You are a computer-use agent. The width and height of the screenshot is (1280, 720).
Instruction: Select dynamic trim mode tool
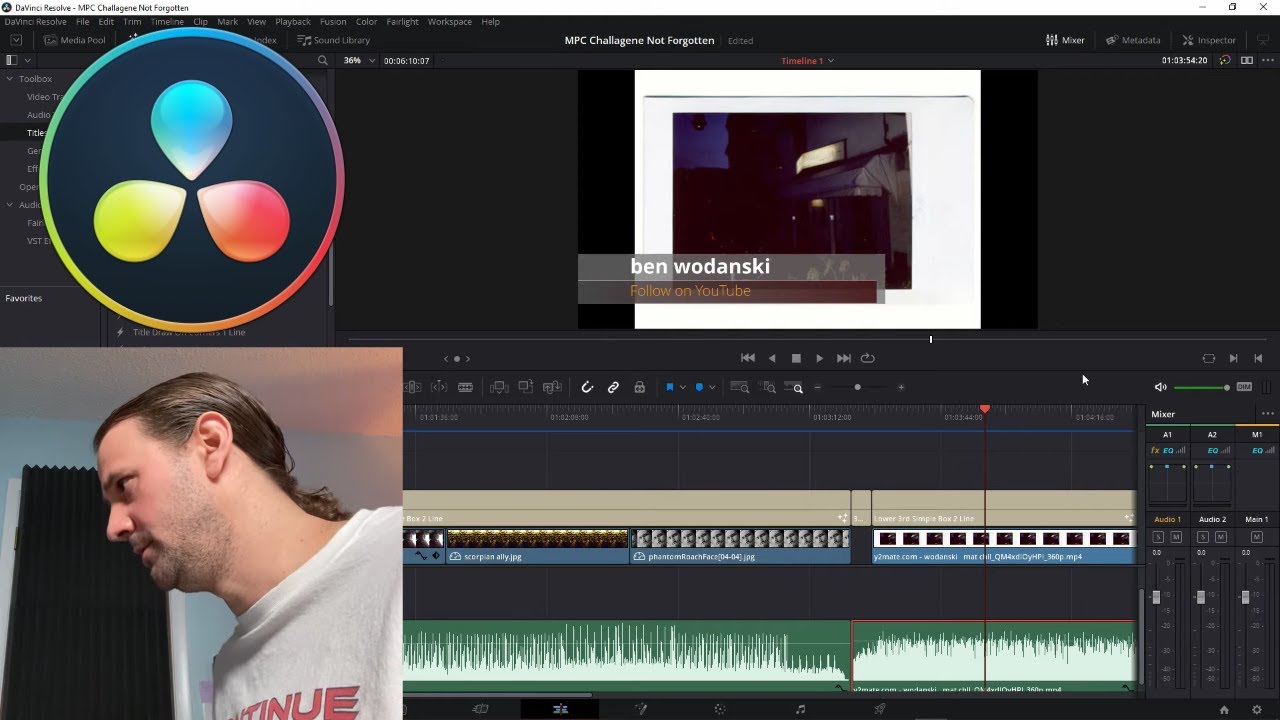tap(439, 387)
